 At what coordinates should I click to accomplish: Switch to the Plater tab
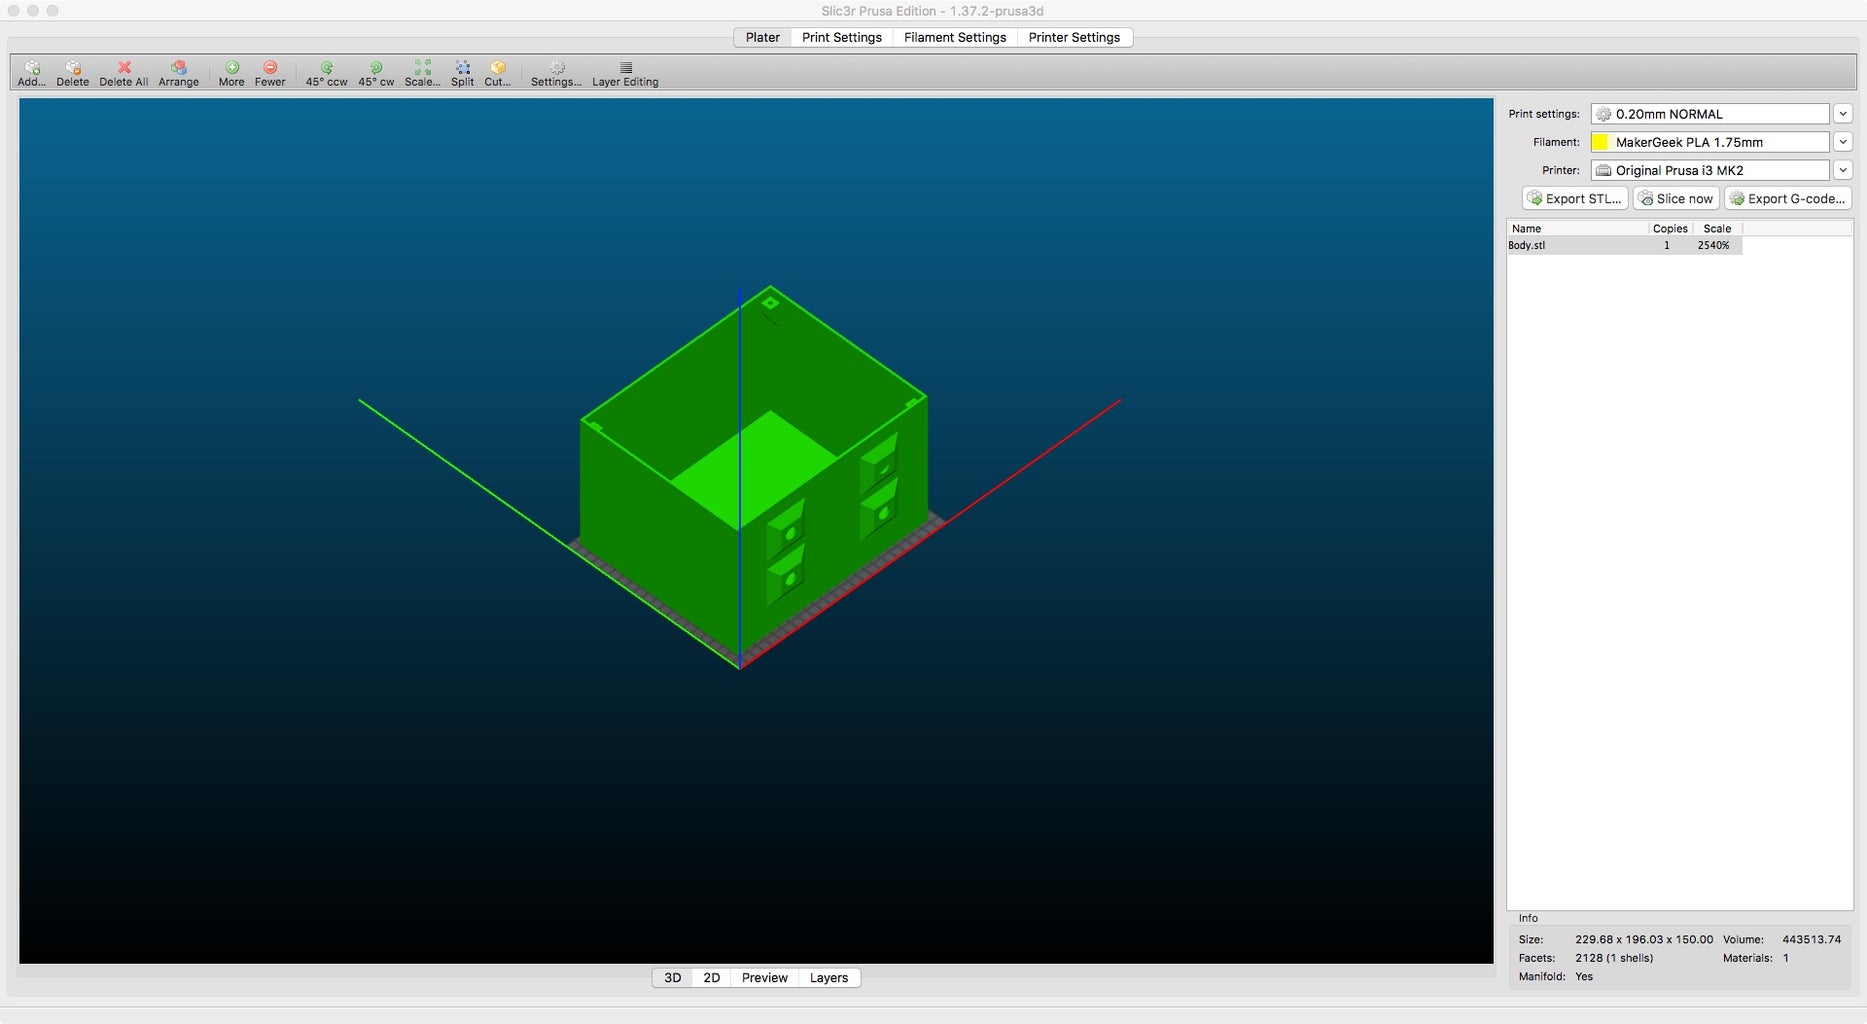[762, 37]
